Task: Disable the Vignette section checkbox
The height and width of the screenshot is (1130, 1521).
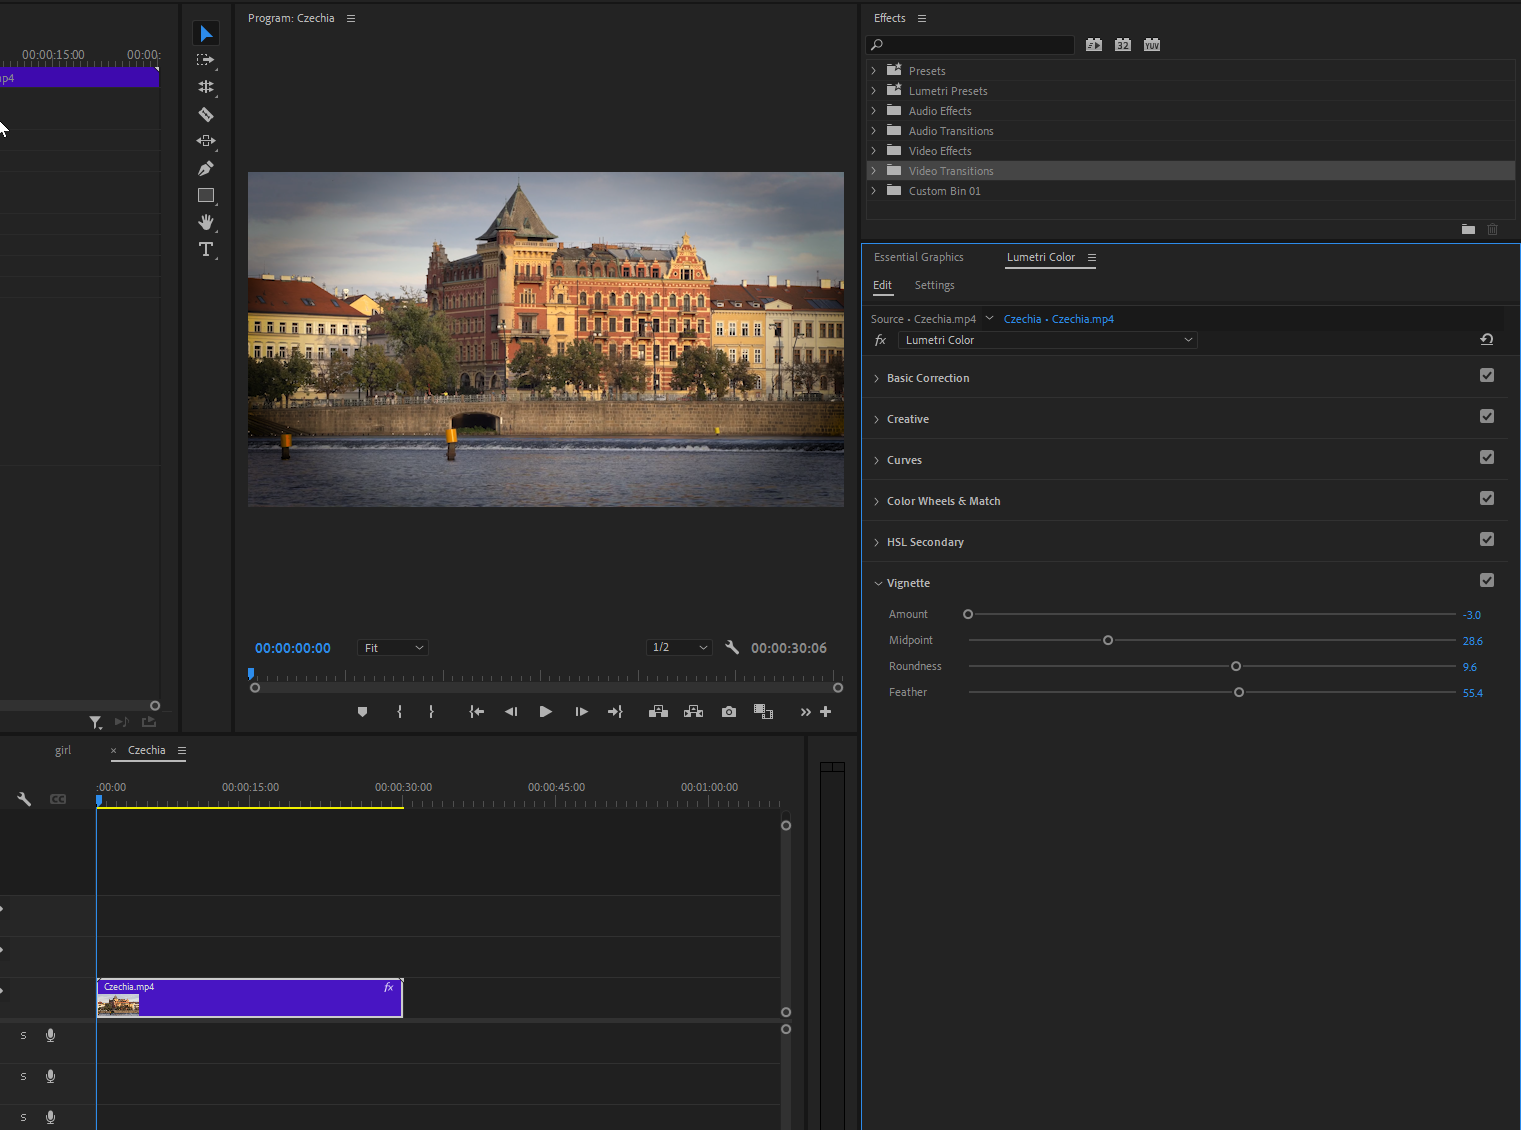Action: tap(1486, 580)
